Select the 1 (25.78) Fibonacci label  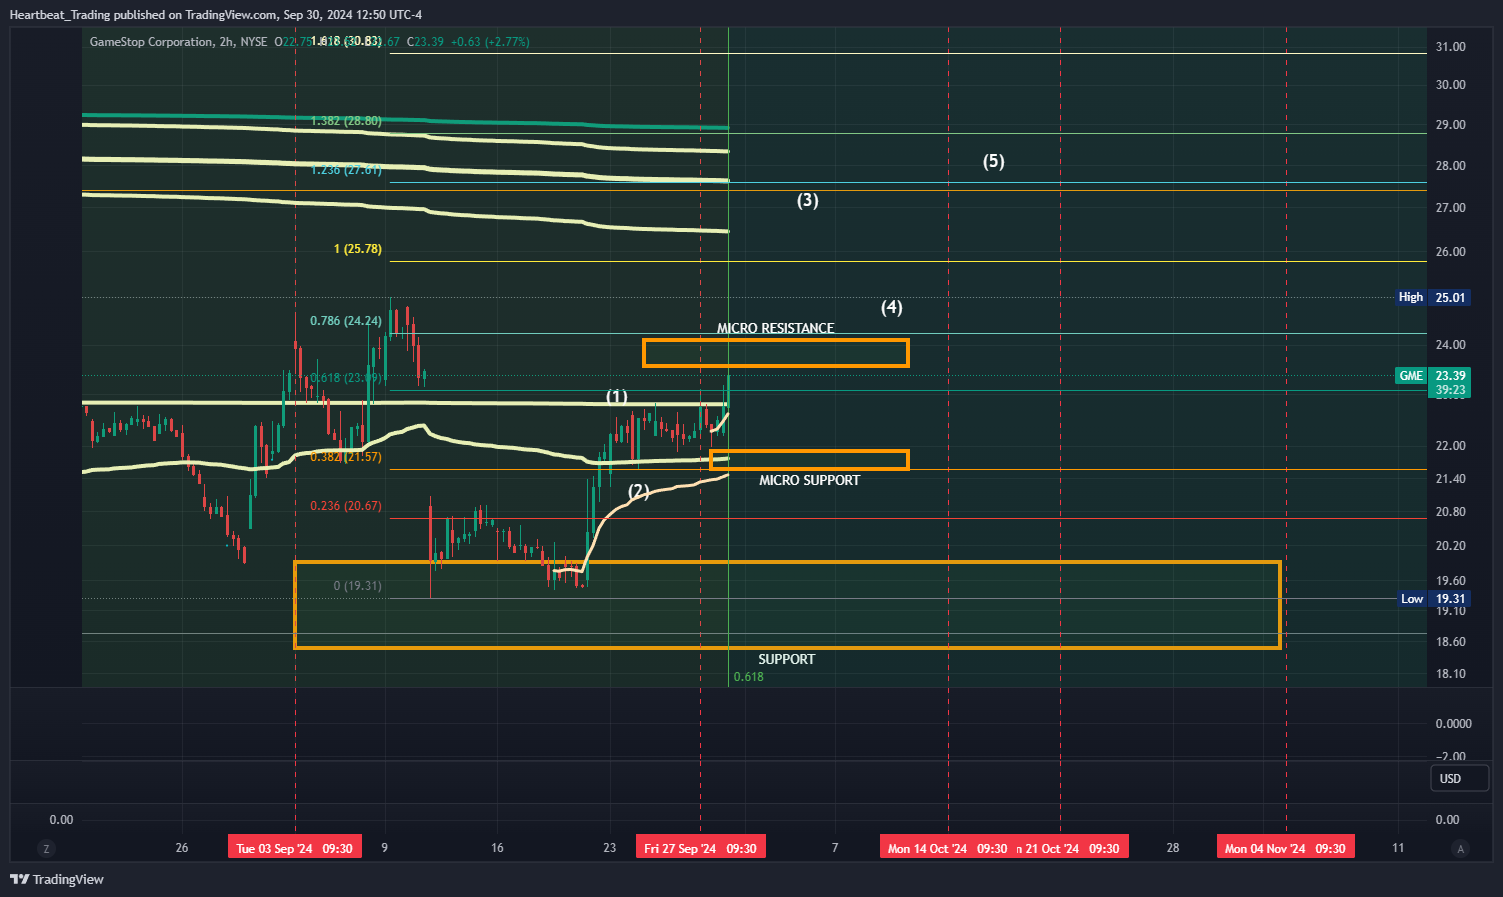tap(358, 249)
